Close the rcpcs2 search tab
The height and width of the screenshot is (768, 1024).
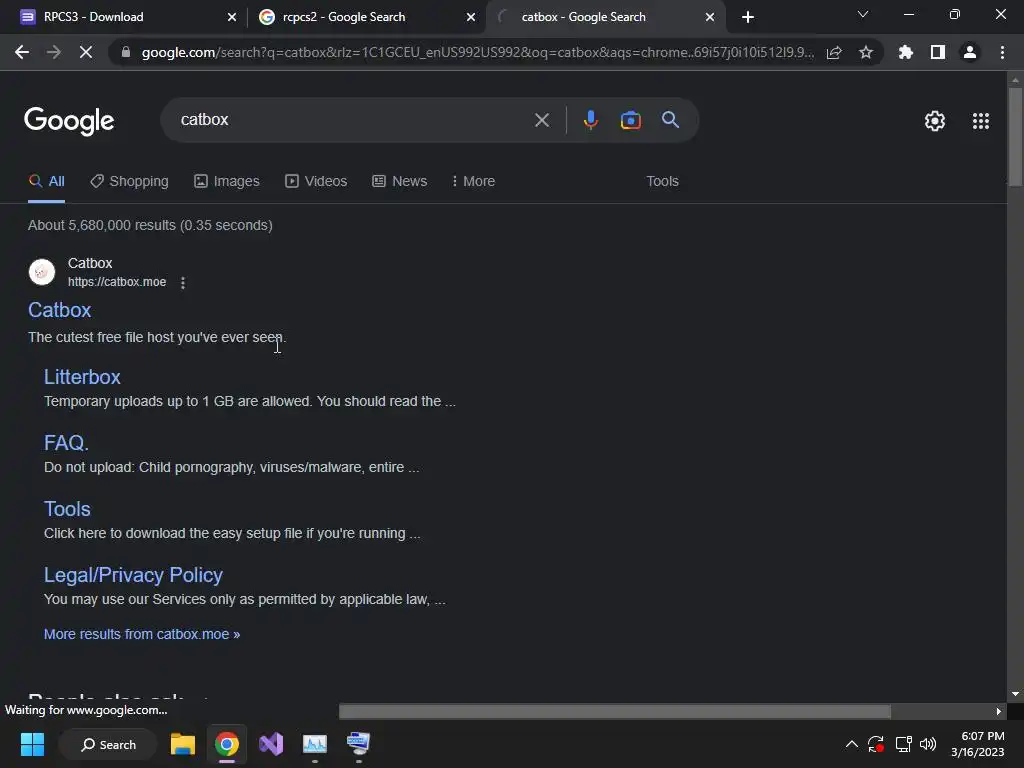click(471, 17)
